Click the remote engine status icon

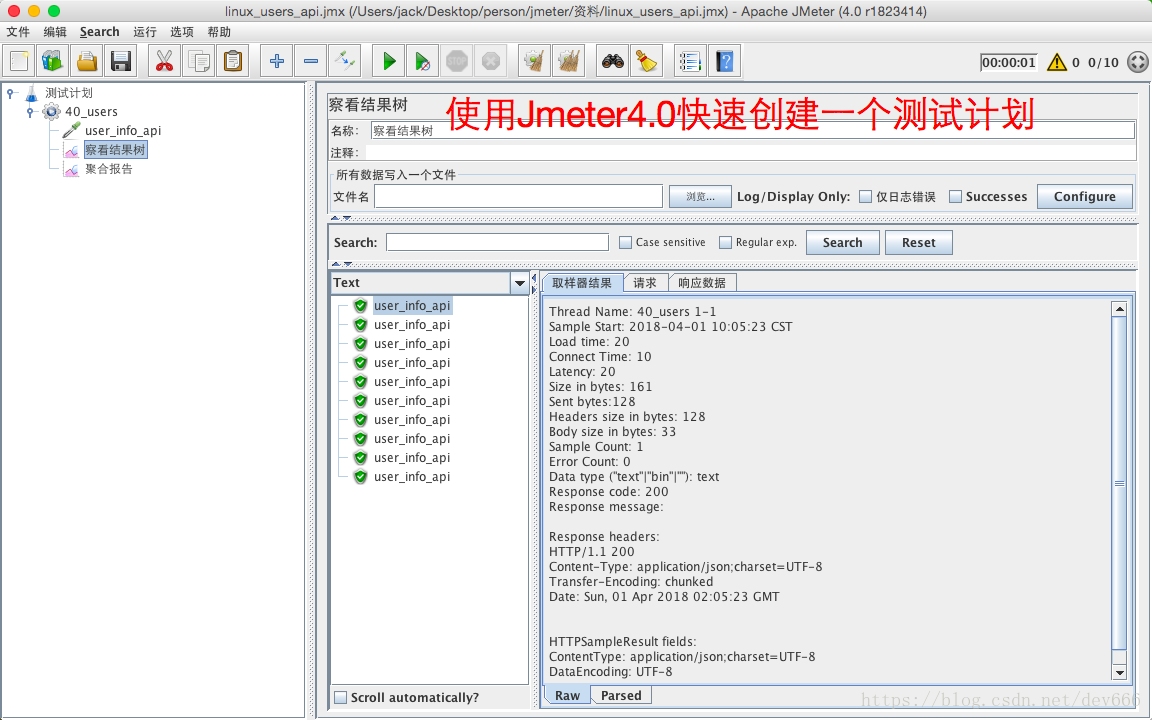pyautogui.click(x=1137, y=62)
